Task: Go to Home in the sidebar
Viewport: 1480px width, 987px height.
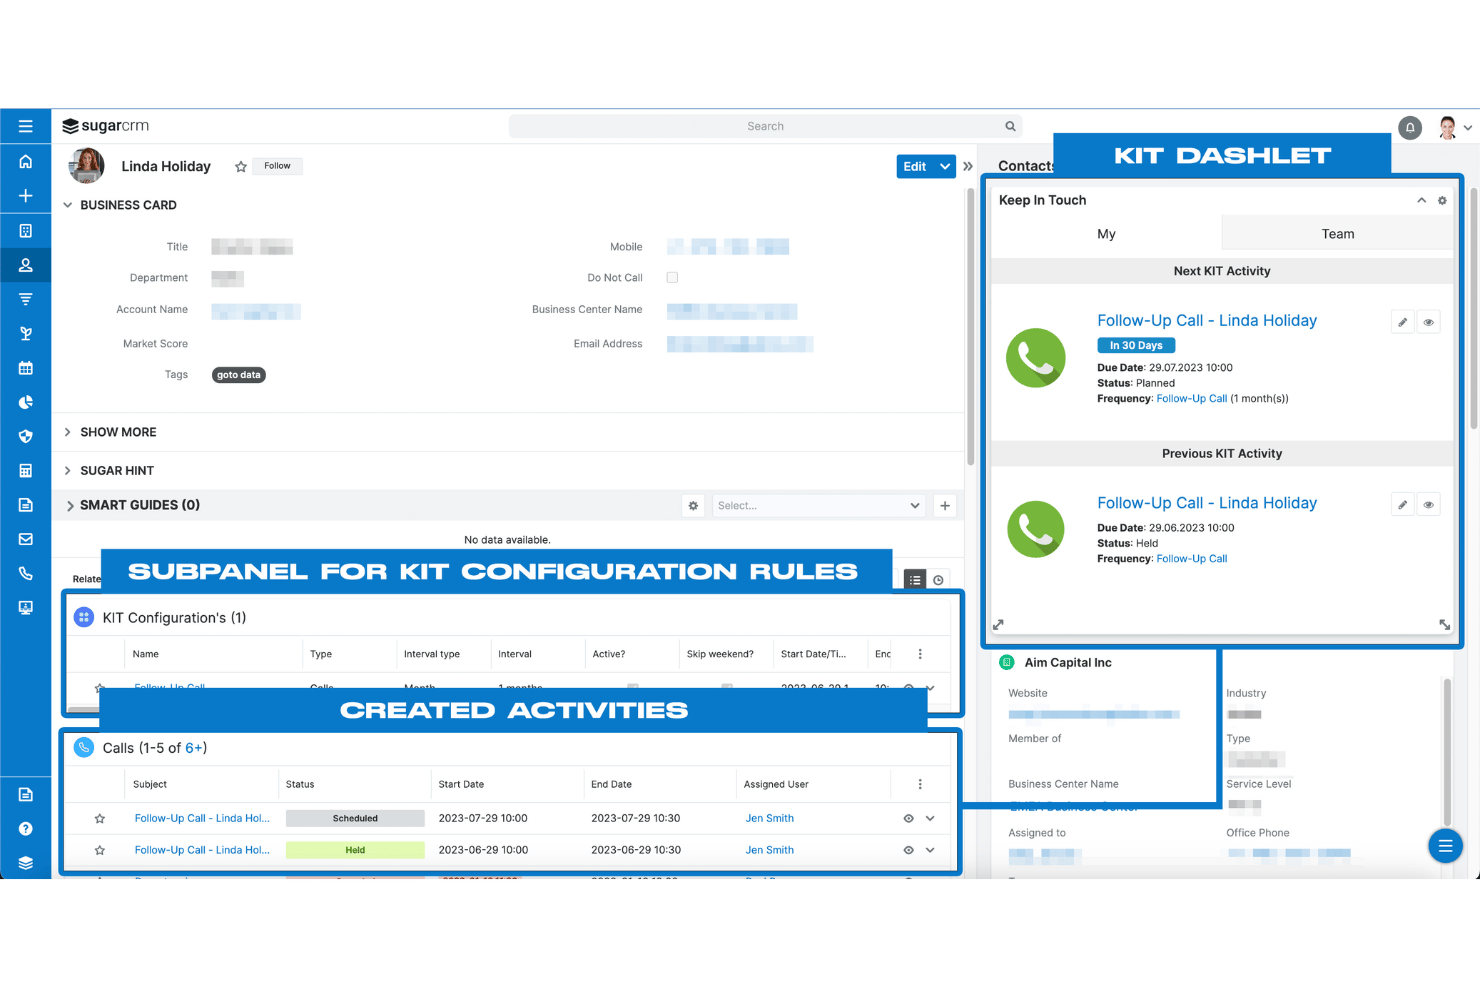Action: [26, 161]
